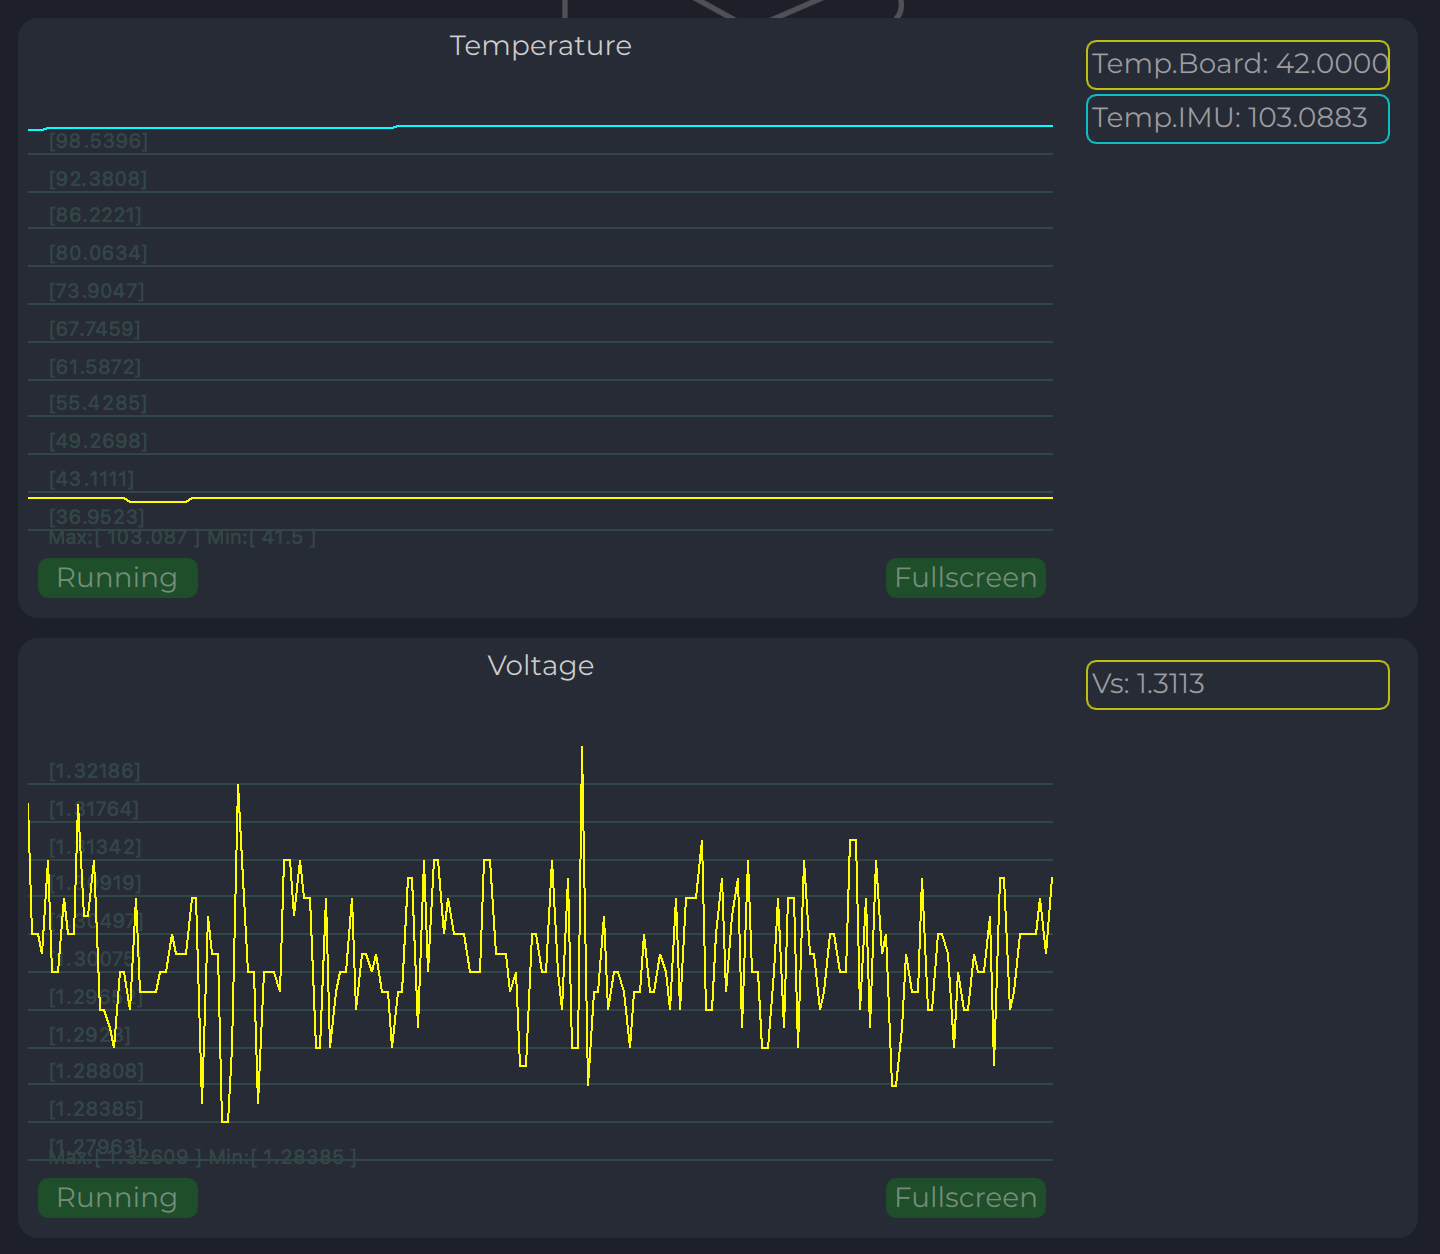1440x1254 pixels.
Task: Click the [73.9047] axis label
Action: pos(97,291)
